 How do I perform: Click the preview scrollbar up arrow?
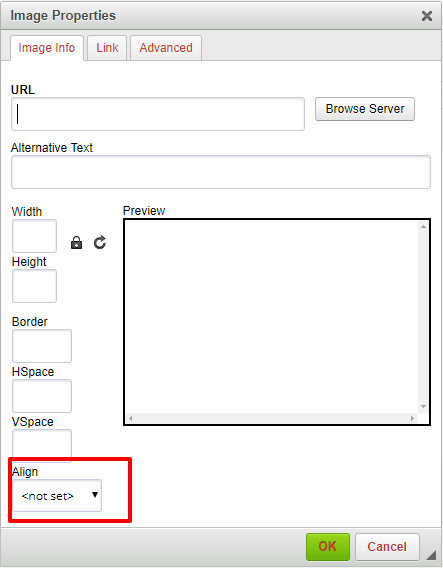423,226
